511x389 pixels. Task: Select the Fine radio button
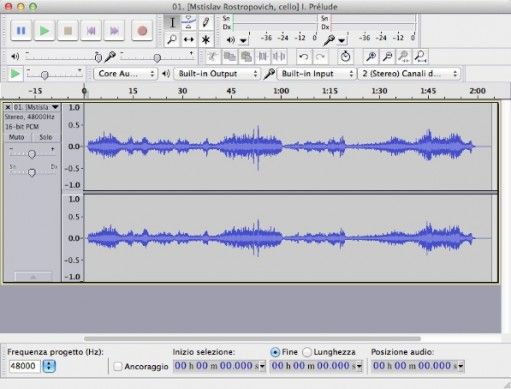point(275,352)
